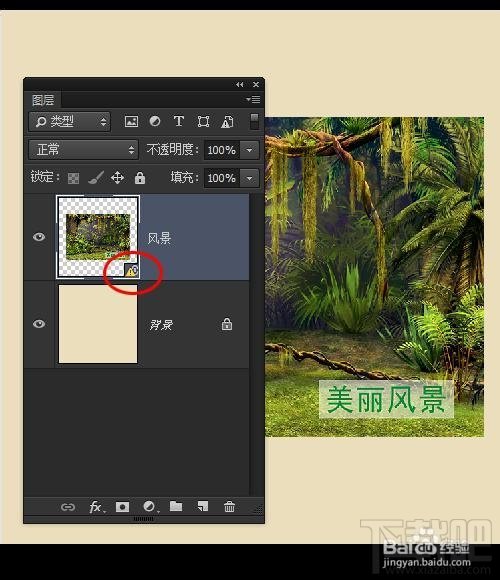This screenshot has height=580, width=500.
Task: Hide the 风景 layer with eye icon
Action: pos(39,237)
